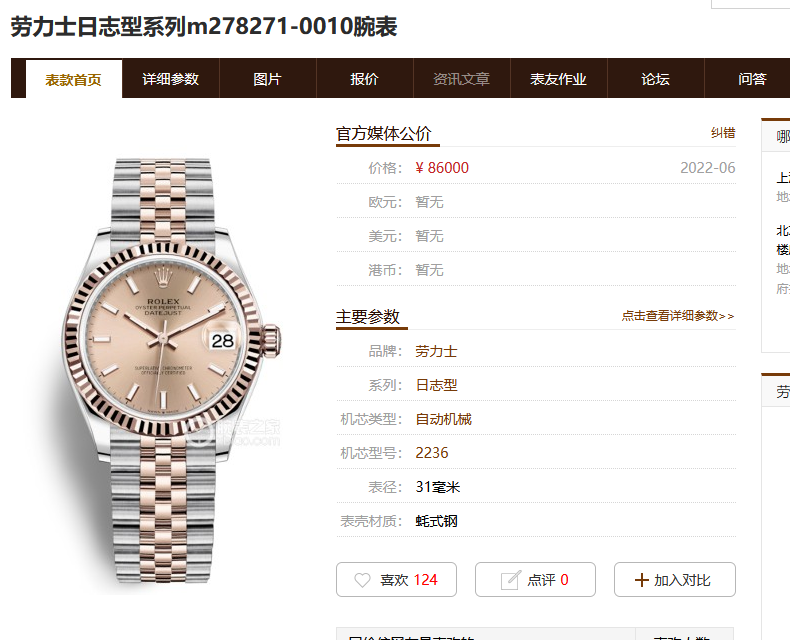
Task: Switch to the 图片 tab
Action: click(x=268, y=79)
